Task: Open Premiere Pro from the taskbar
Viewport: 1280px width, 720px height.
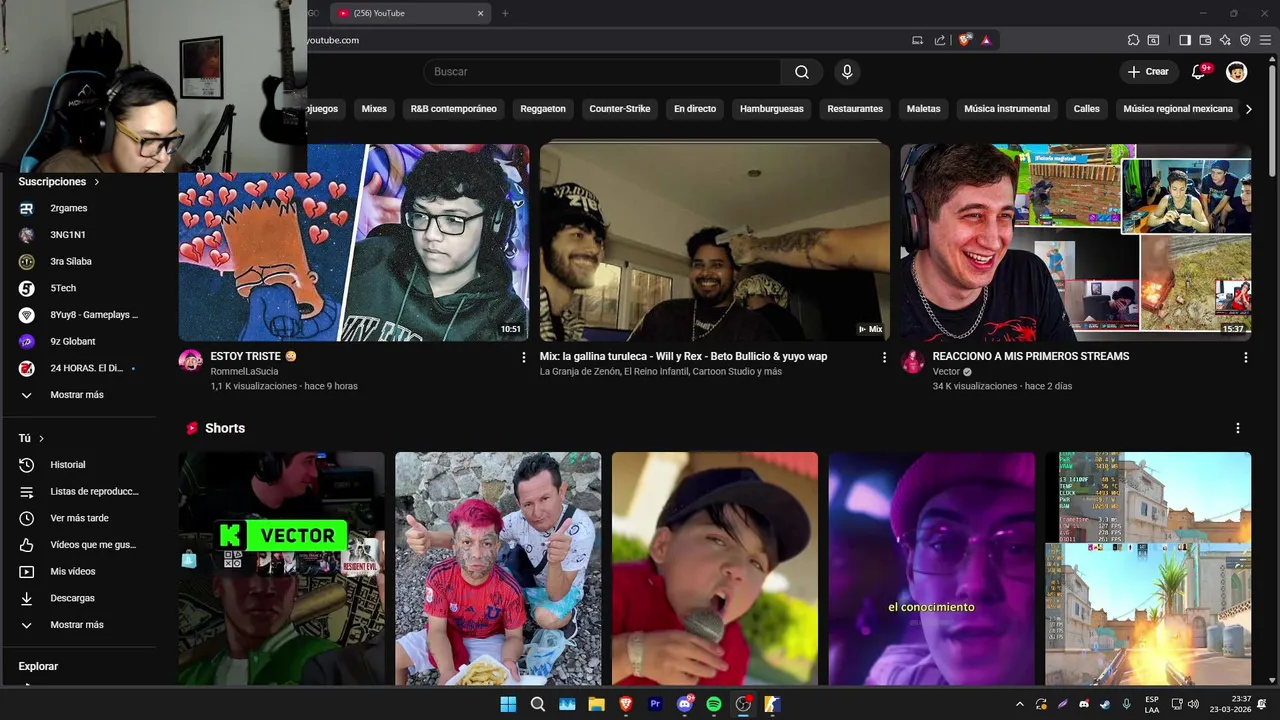Action: pyautogui.click(x=656, y=704)
